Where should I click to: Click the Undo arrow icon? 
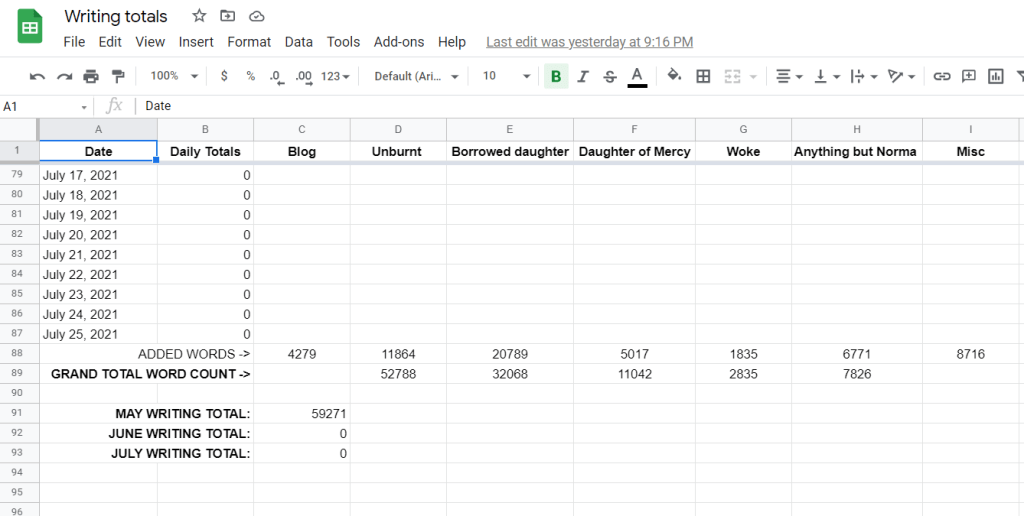(x=38, y=76)
